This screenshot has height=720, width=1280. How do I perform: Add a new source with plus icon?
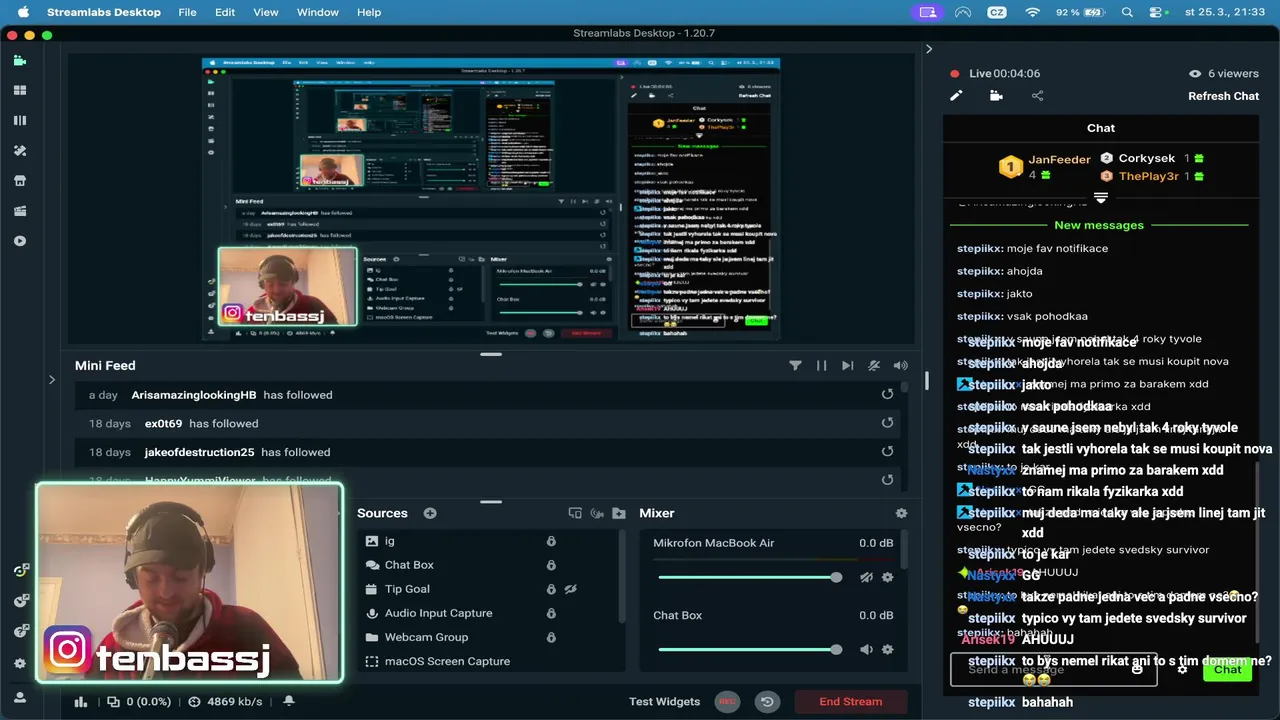point(430,513)
